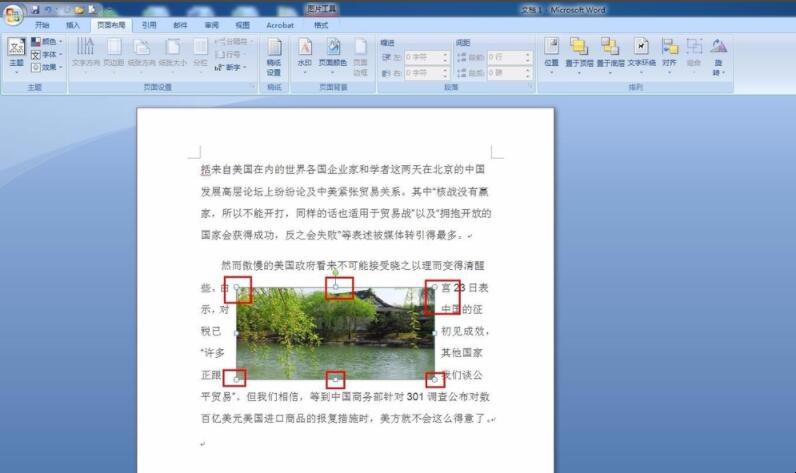Expand the theme 效果 (Effects) dropdown
Screen dimensions: 796x473
click(46, 67)
